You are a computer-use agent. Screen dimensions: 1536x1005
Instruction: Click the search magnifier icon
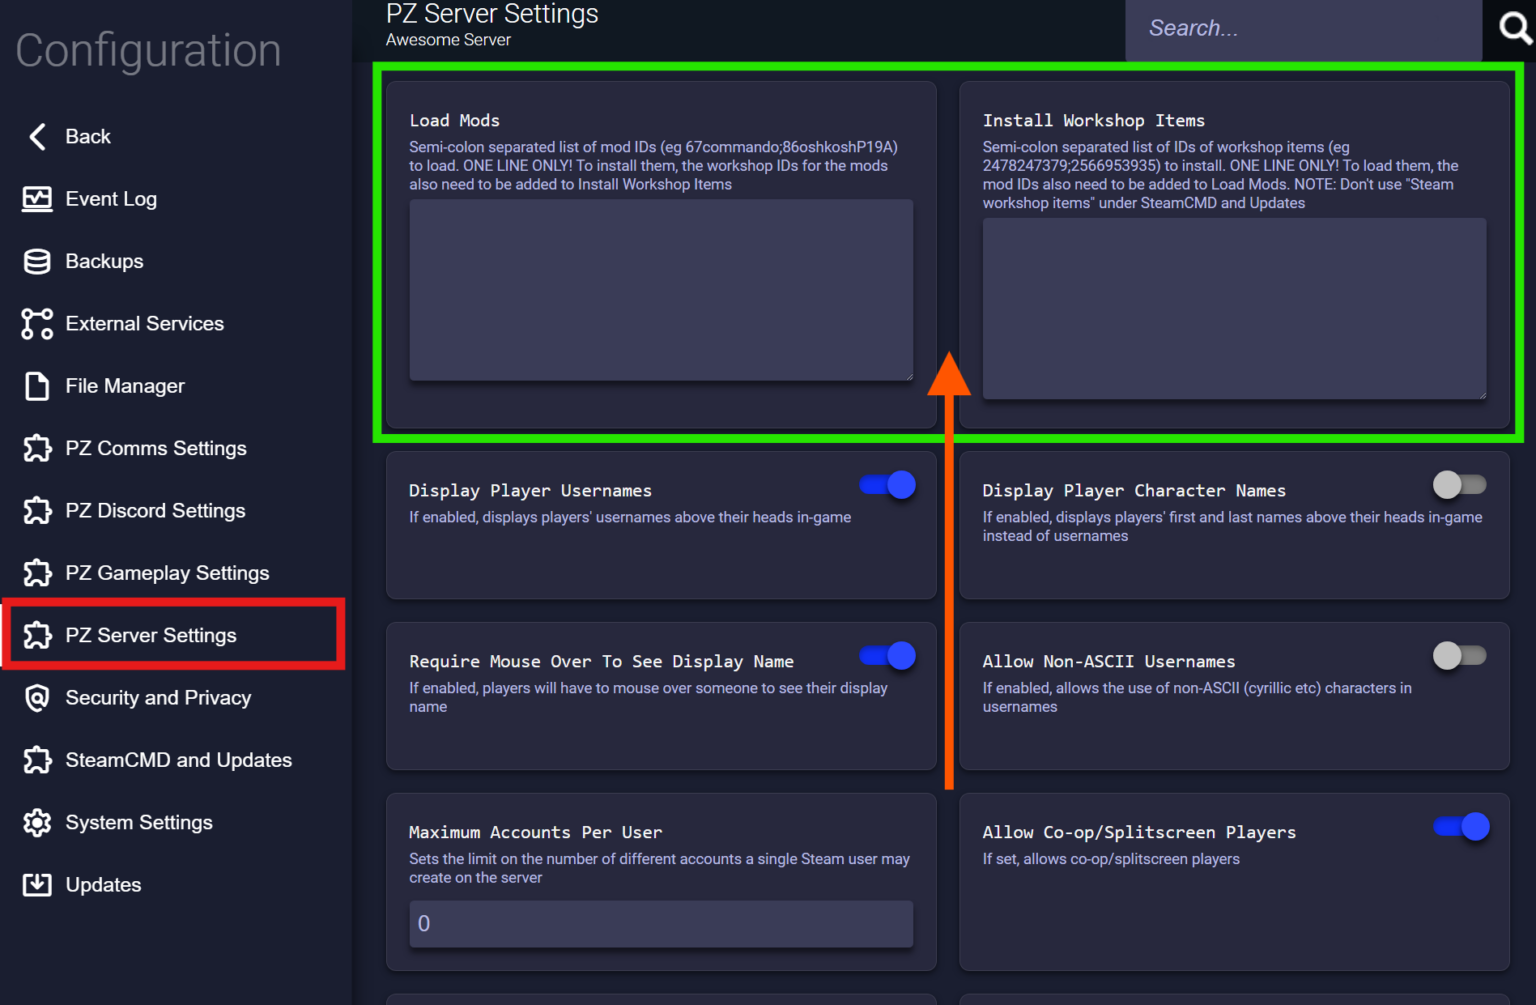1513,28
